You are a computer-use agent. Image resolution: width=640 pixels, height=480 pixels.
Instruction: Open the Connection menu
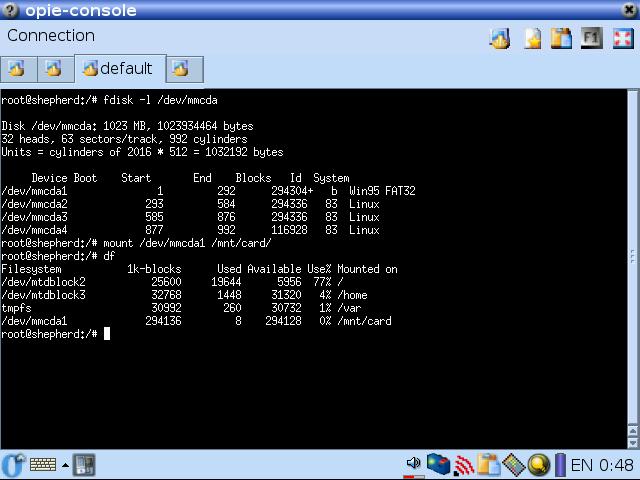(x=51, y=36)
